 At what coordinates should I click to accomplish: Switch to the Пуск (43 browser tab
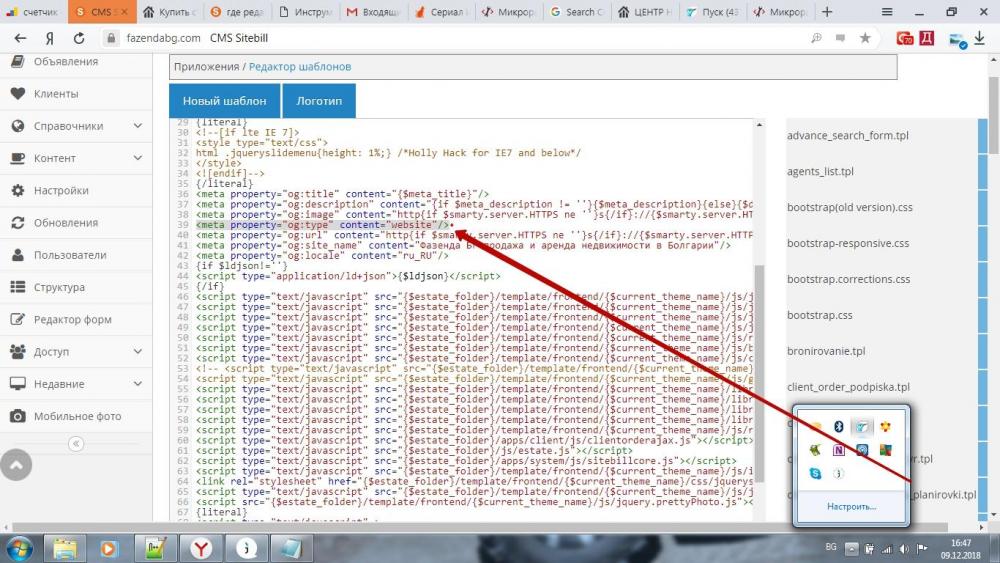712,11
